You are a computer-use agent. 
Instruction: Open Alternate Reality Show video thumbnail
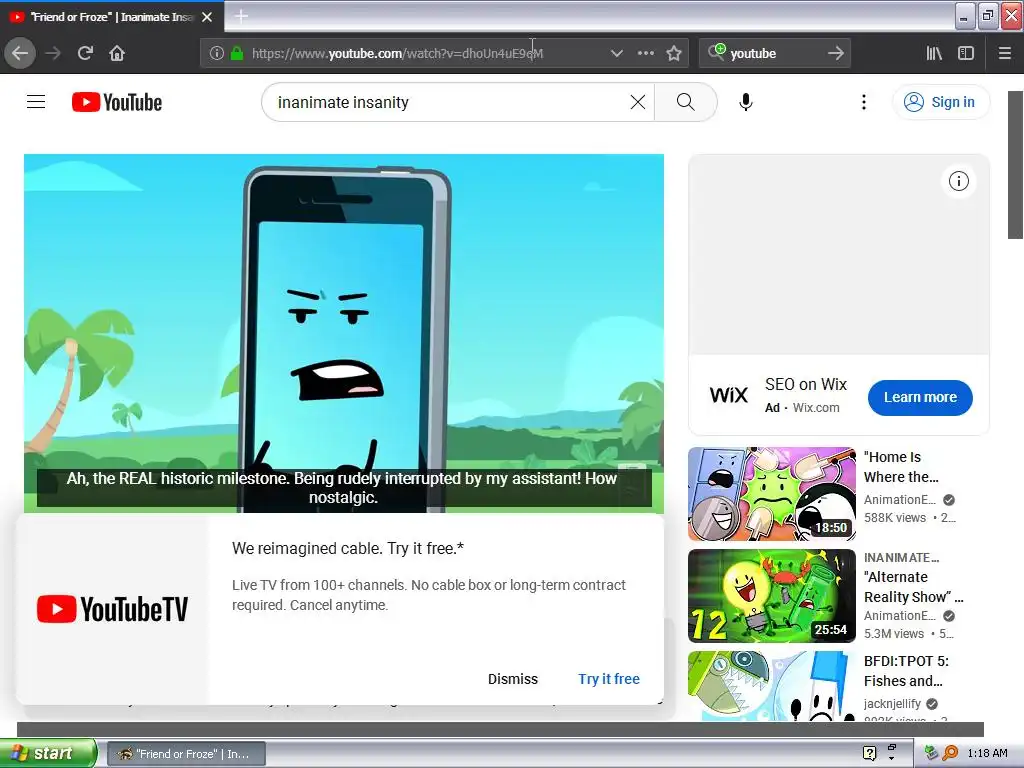771,596
